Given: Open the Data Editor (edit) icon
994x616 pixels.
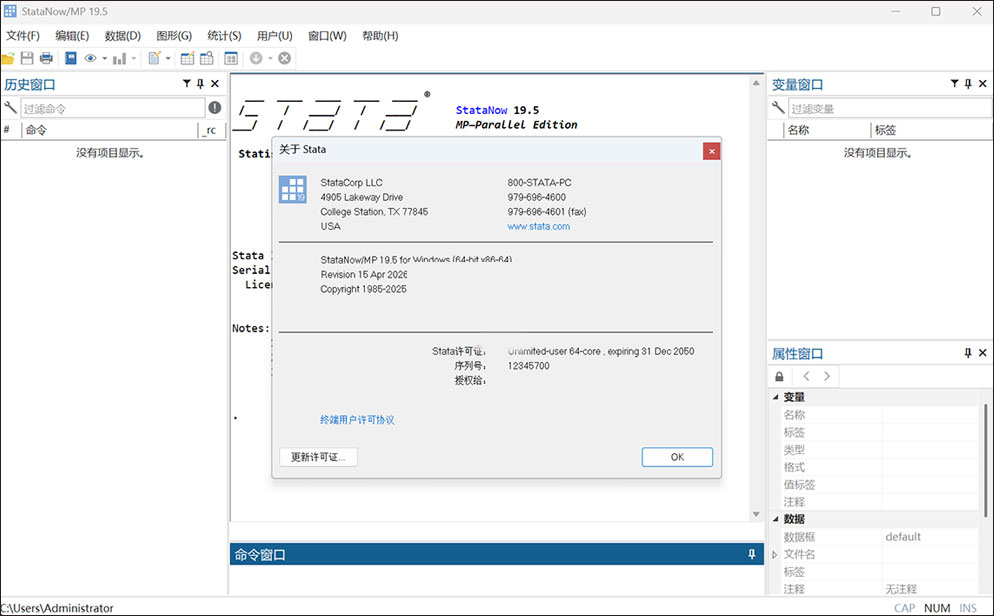Looking at the screenshot, I should tap(188, 58).
